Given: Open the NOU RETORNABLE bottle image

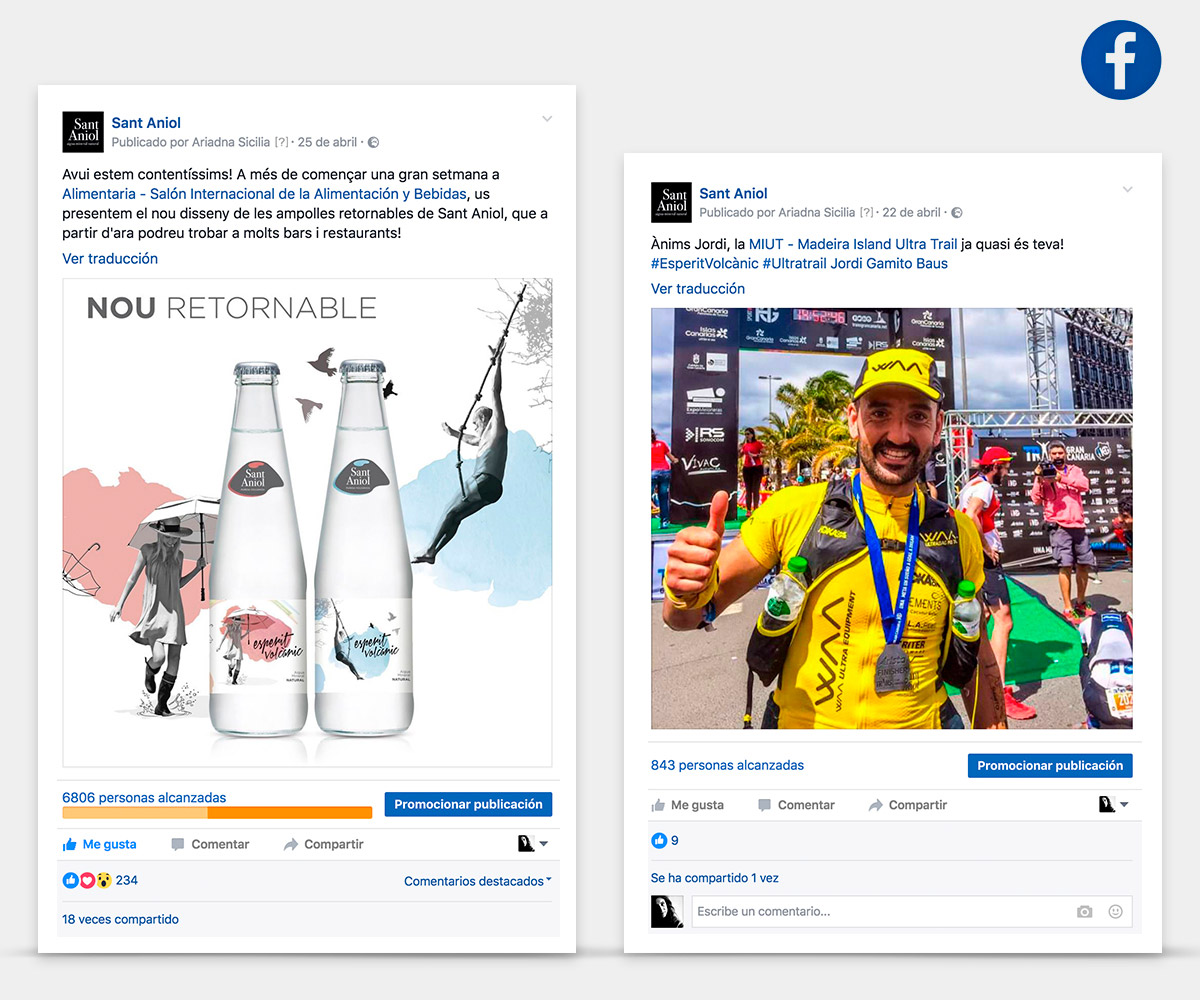Looking at the screenshot, I should click(x=307, y=522).
